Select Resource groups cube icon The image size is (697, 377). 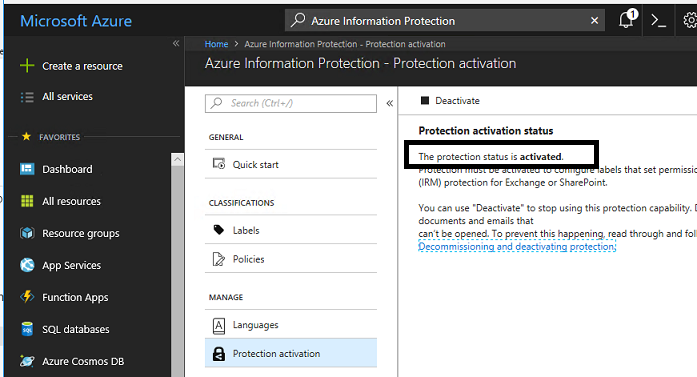click(x=27, y=233)
